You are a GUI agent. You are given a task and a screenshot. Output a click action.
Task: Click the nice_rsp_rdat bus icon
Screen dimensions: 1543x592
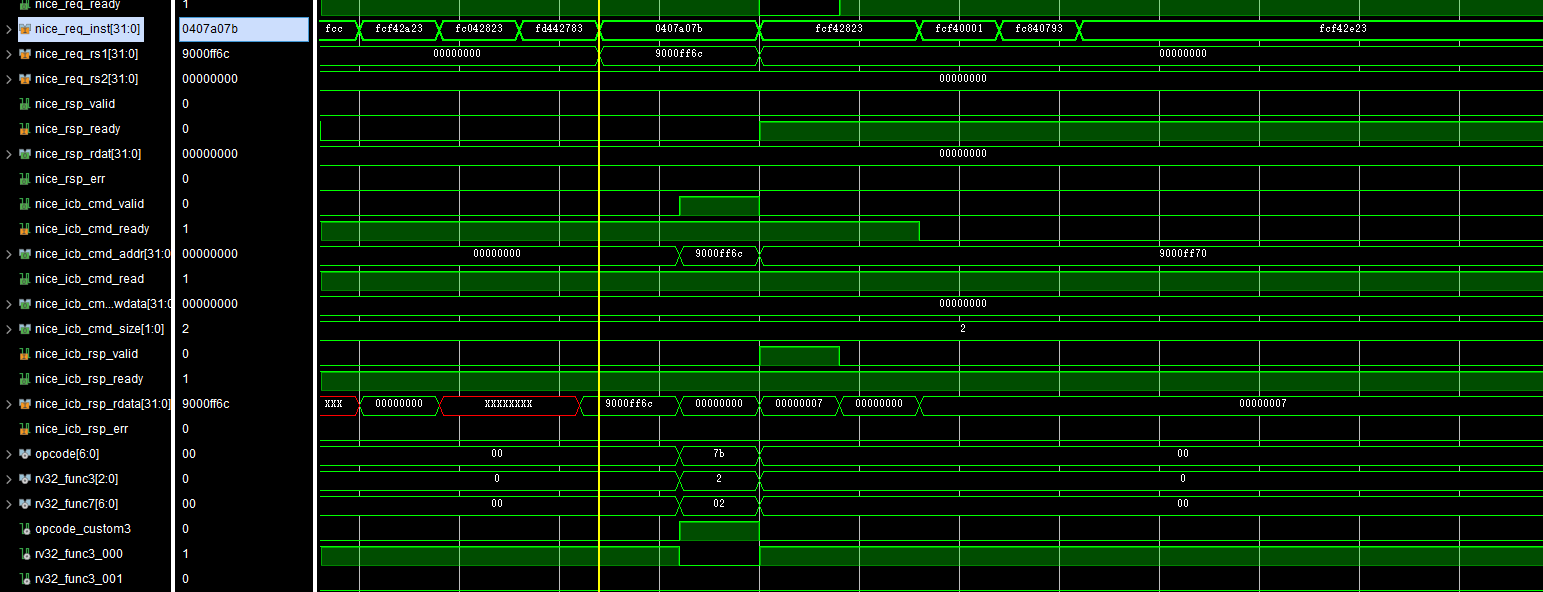(x=25, y=154)
